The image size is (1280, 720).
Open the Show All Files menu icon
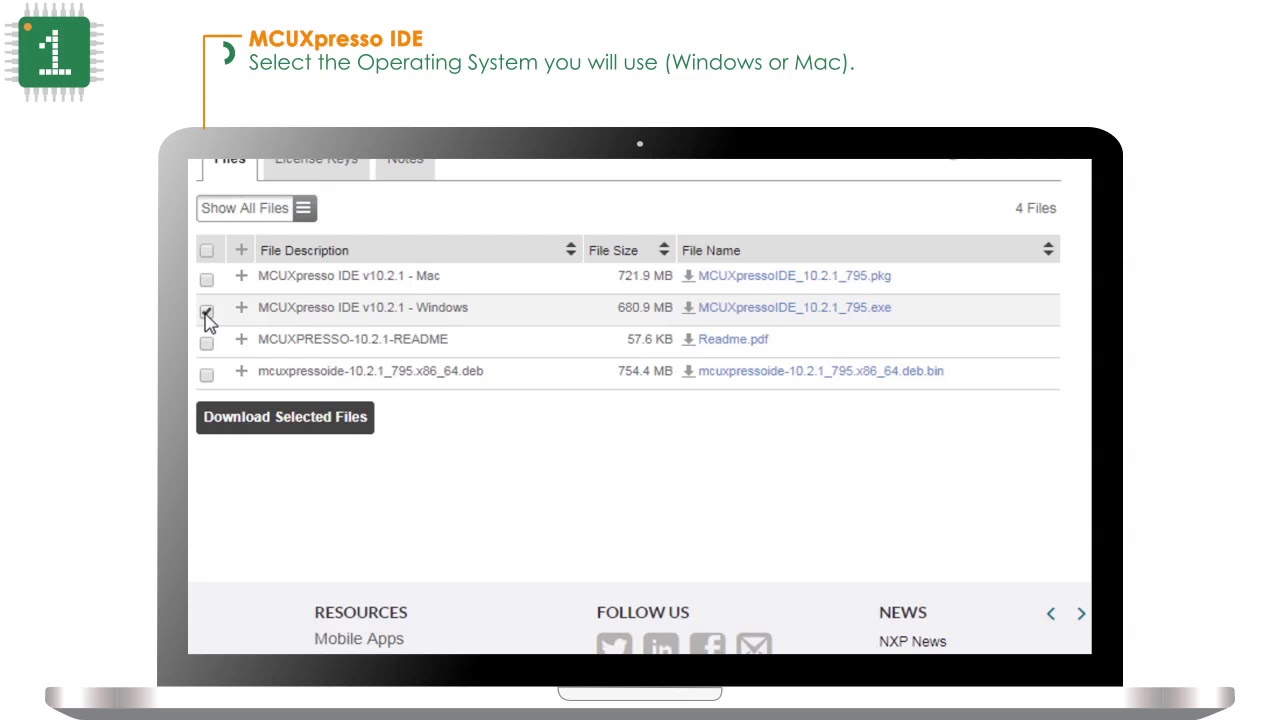pos(303,208)
